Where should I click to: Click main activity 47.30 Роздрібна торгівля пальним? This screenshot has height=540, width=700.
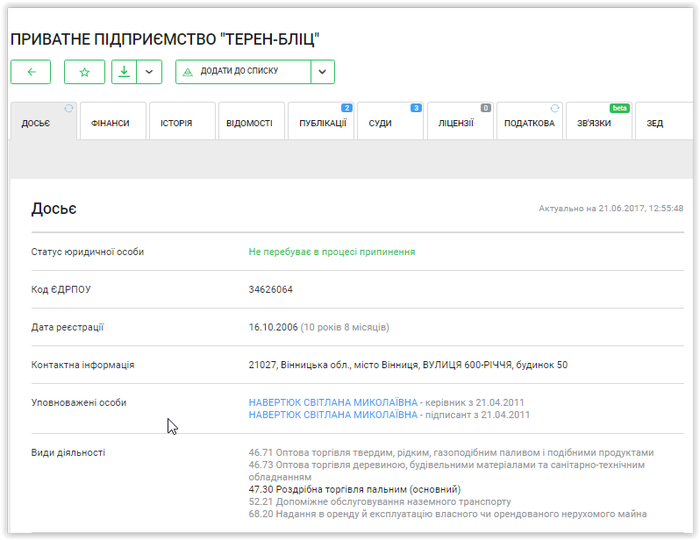[354, 490]
